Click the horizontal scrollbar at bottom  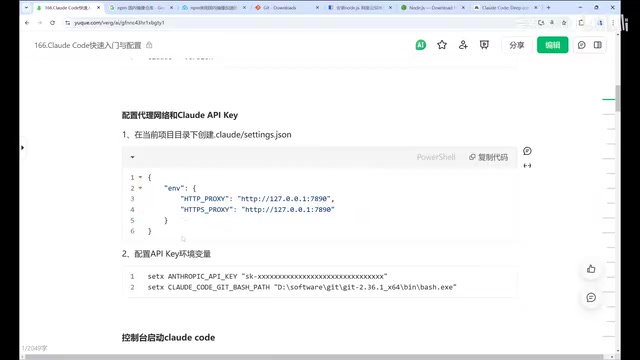click(314, 357)
